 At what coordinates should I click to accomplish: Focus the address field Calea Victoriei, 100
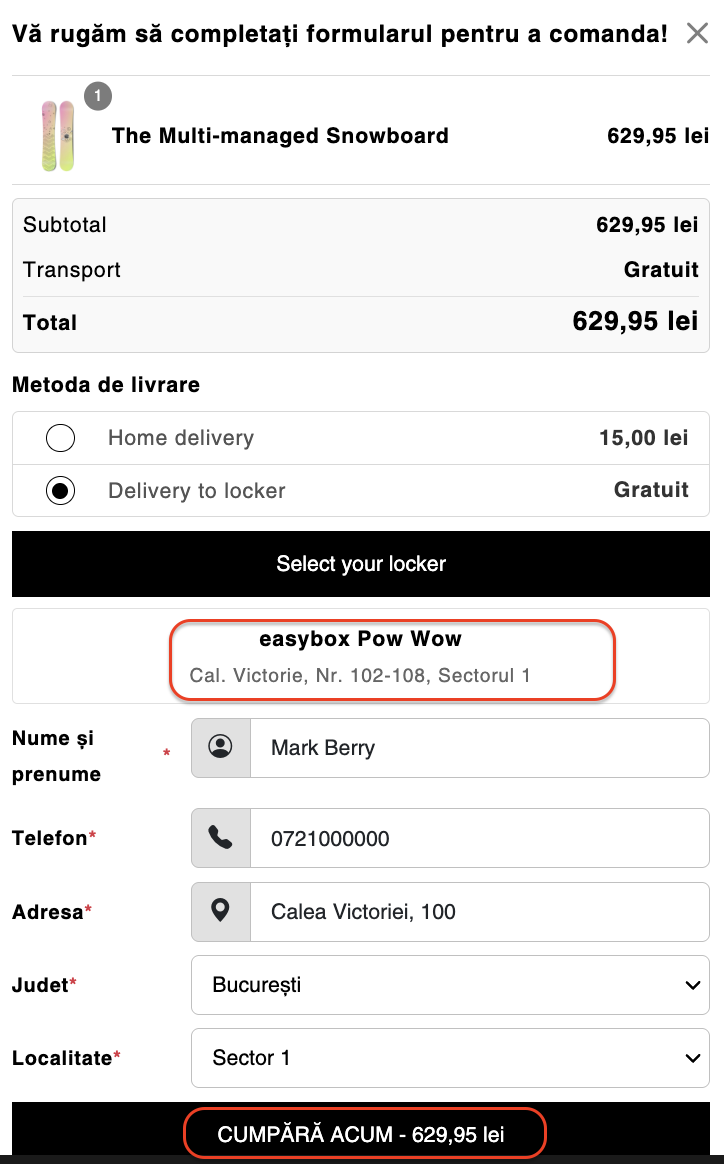(480, 912)
